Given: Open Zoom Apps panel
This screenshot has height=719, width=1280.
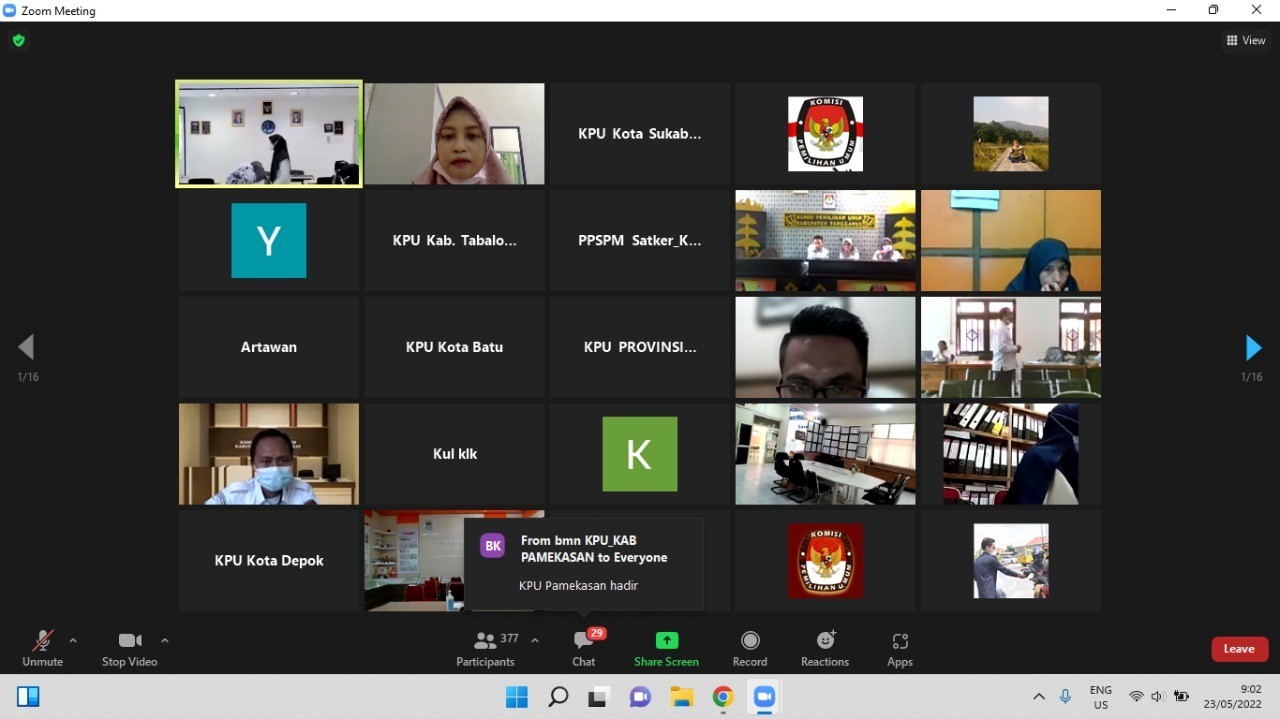Looking at the screenshot, I should point(900,648).
